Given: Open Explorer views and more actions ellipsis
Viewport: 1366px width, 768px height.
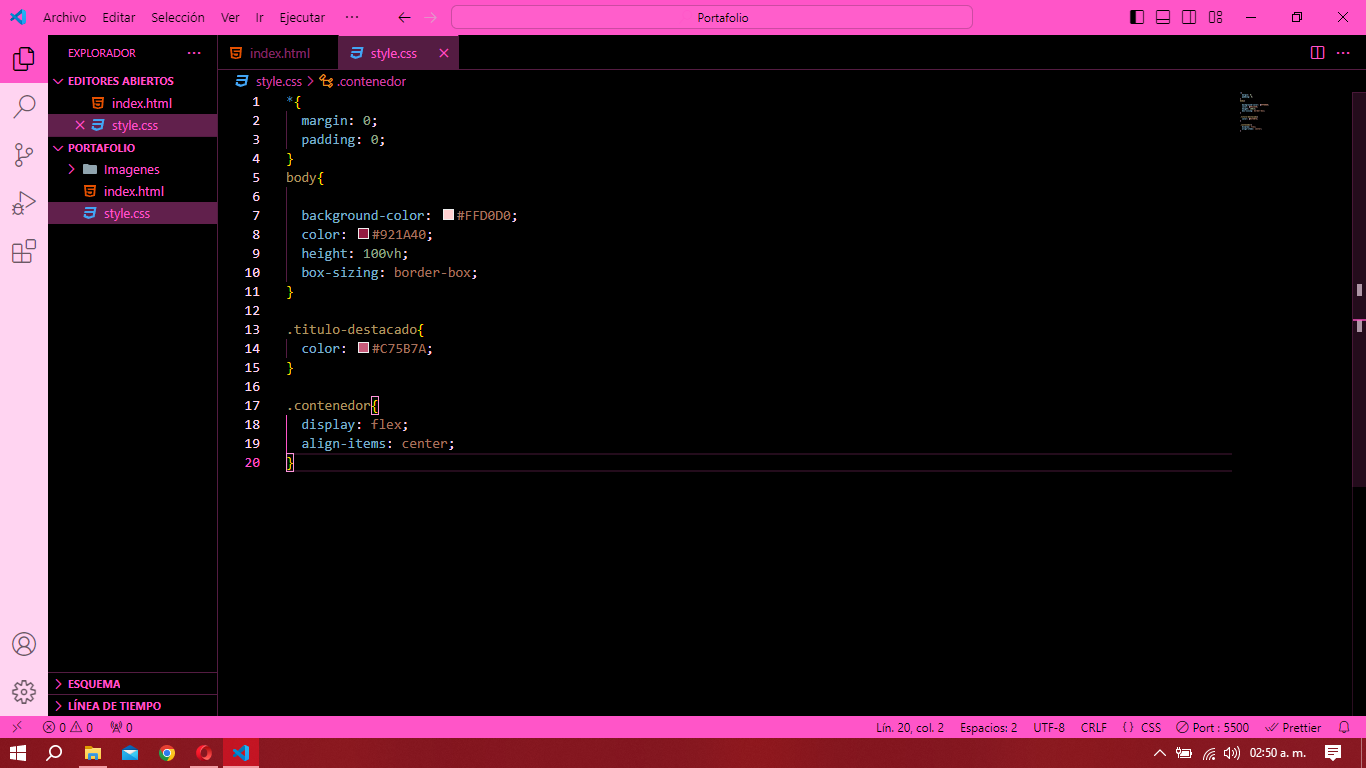Looking at the screenshot, I should coord(194,53).
